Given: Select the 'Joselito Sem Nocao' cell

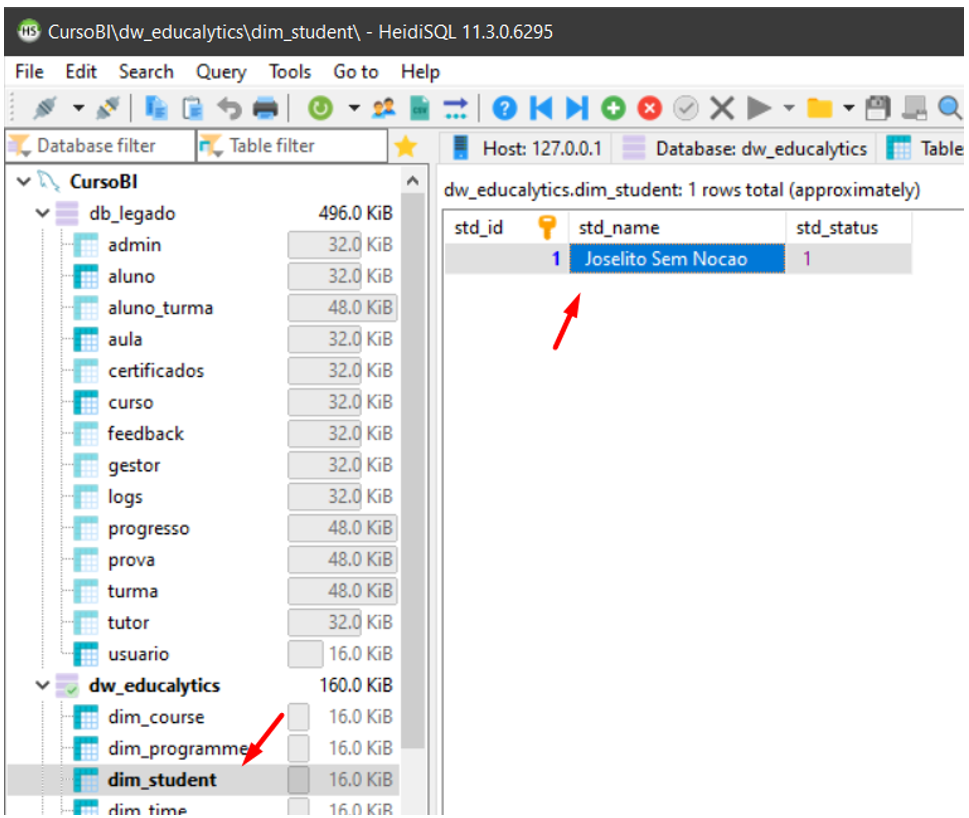Looking at the screenshot, I should [x=677, y=259].
